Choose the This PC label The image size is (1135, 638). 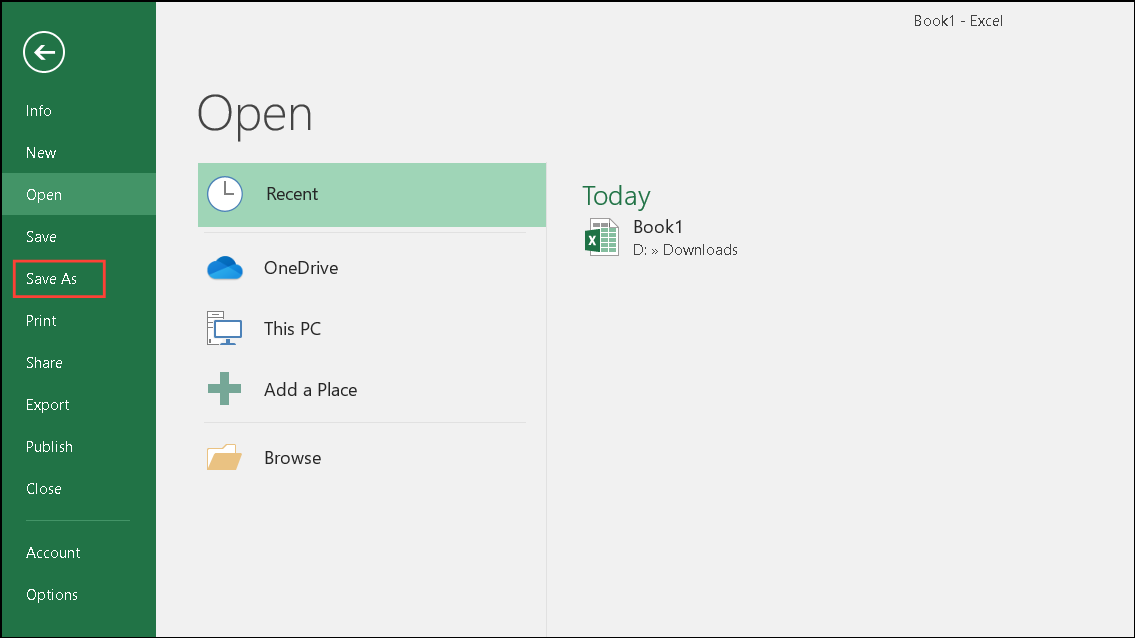coord(292,329)
